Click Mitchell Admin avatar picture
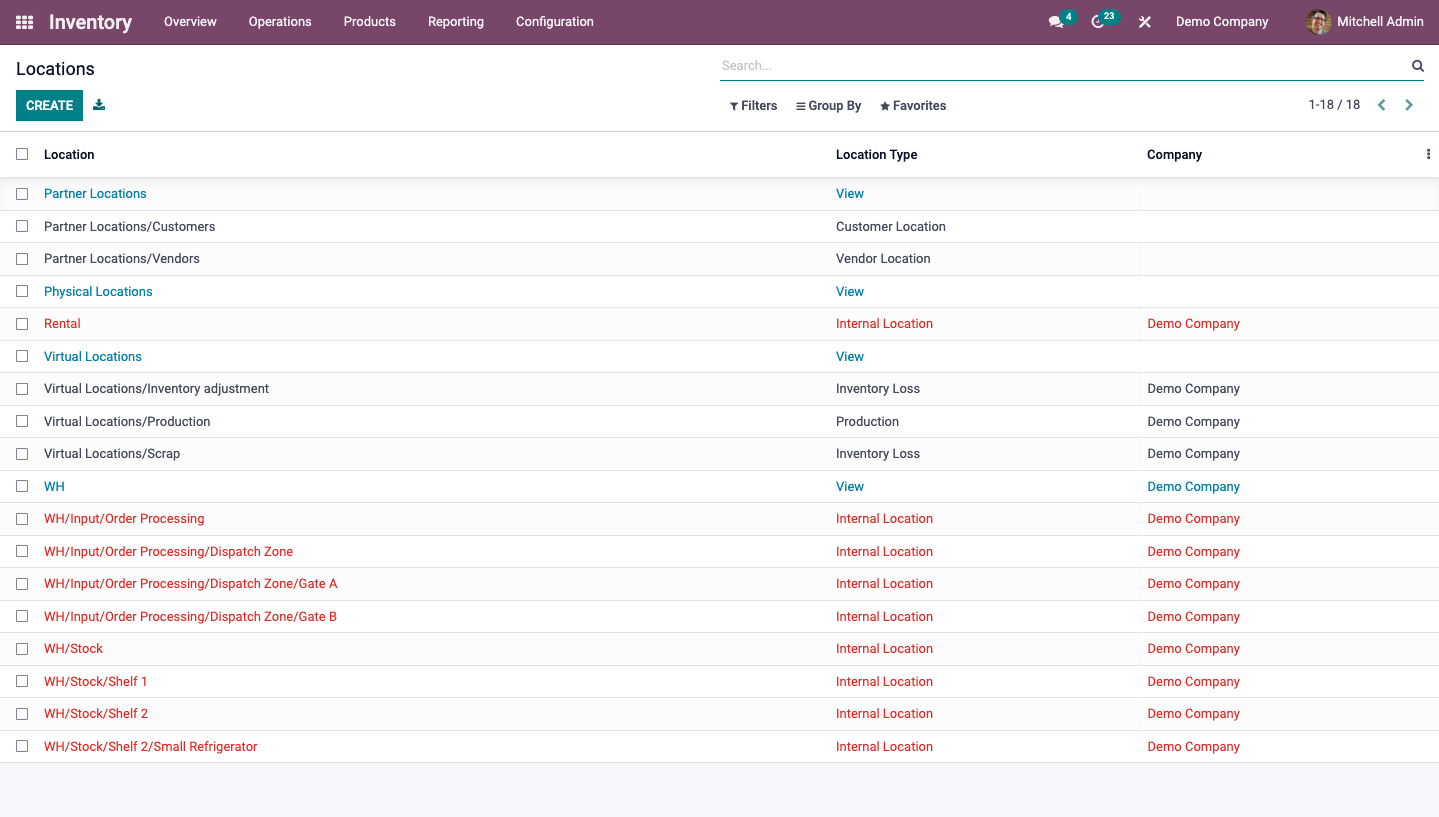 click(x=1319, y=22)
